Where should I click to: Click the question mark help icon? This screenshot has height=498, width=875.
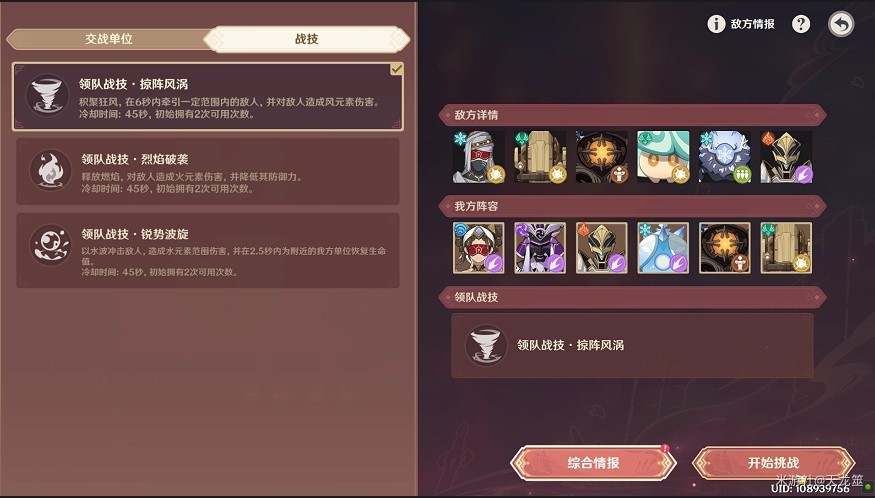(x=801, y=24)
